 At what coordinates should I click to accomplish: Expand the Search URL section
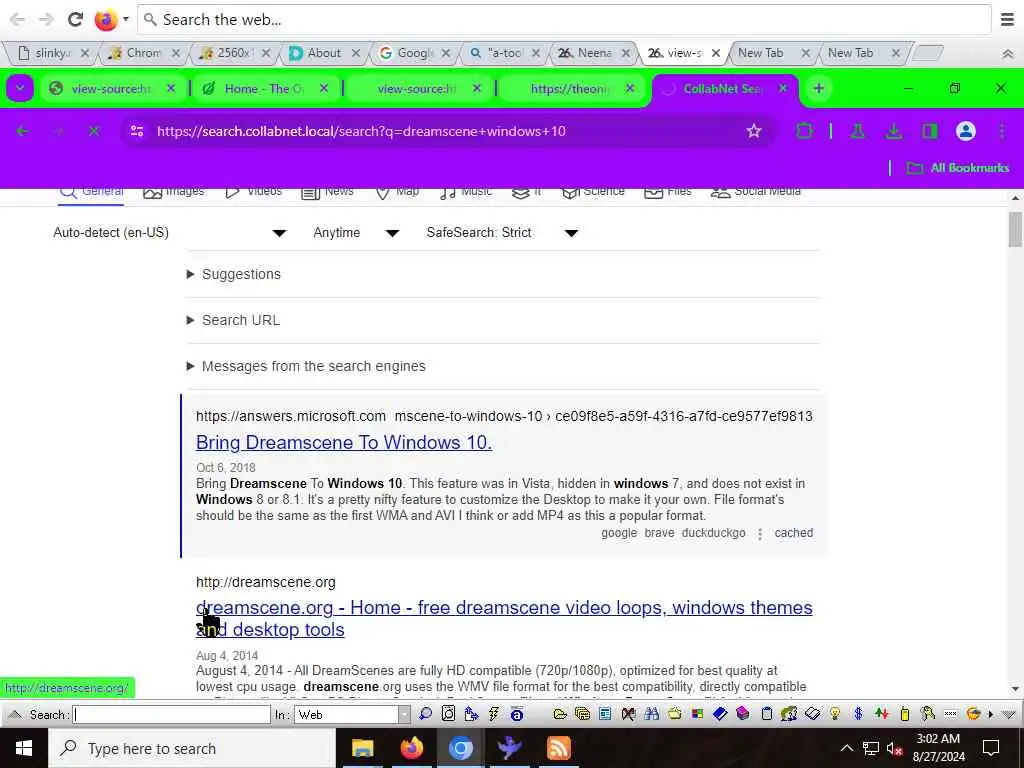click(x=233, y=320)
